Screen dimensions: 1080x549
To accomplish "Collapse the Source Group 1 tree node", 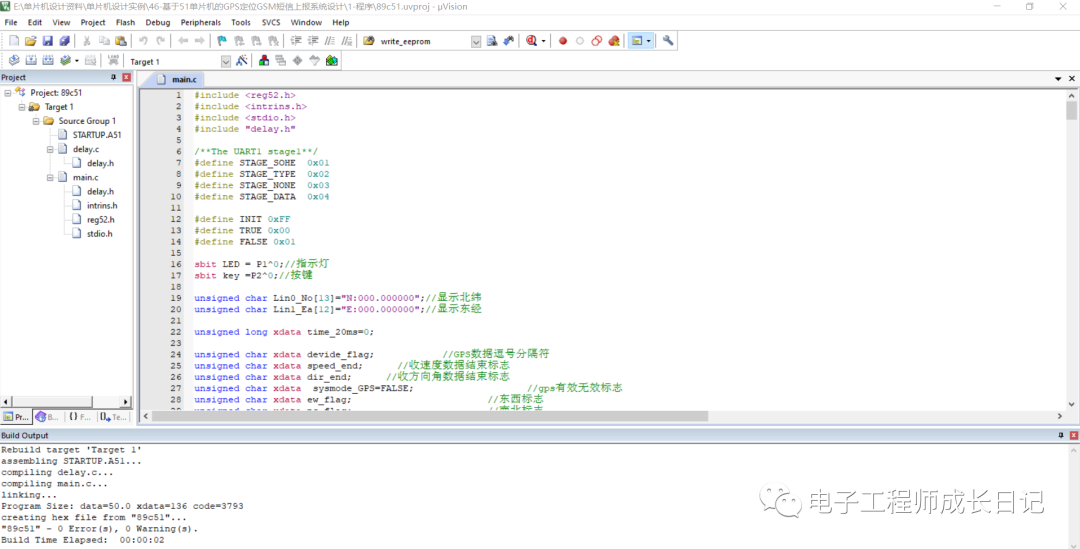I will point(36,121).
